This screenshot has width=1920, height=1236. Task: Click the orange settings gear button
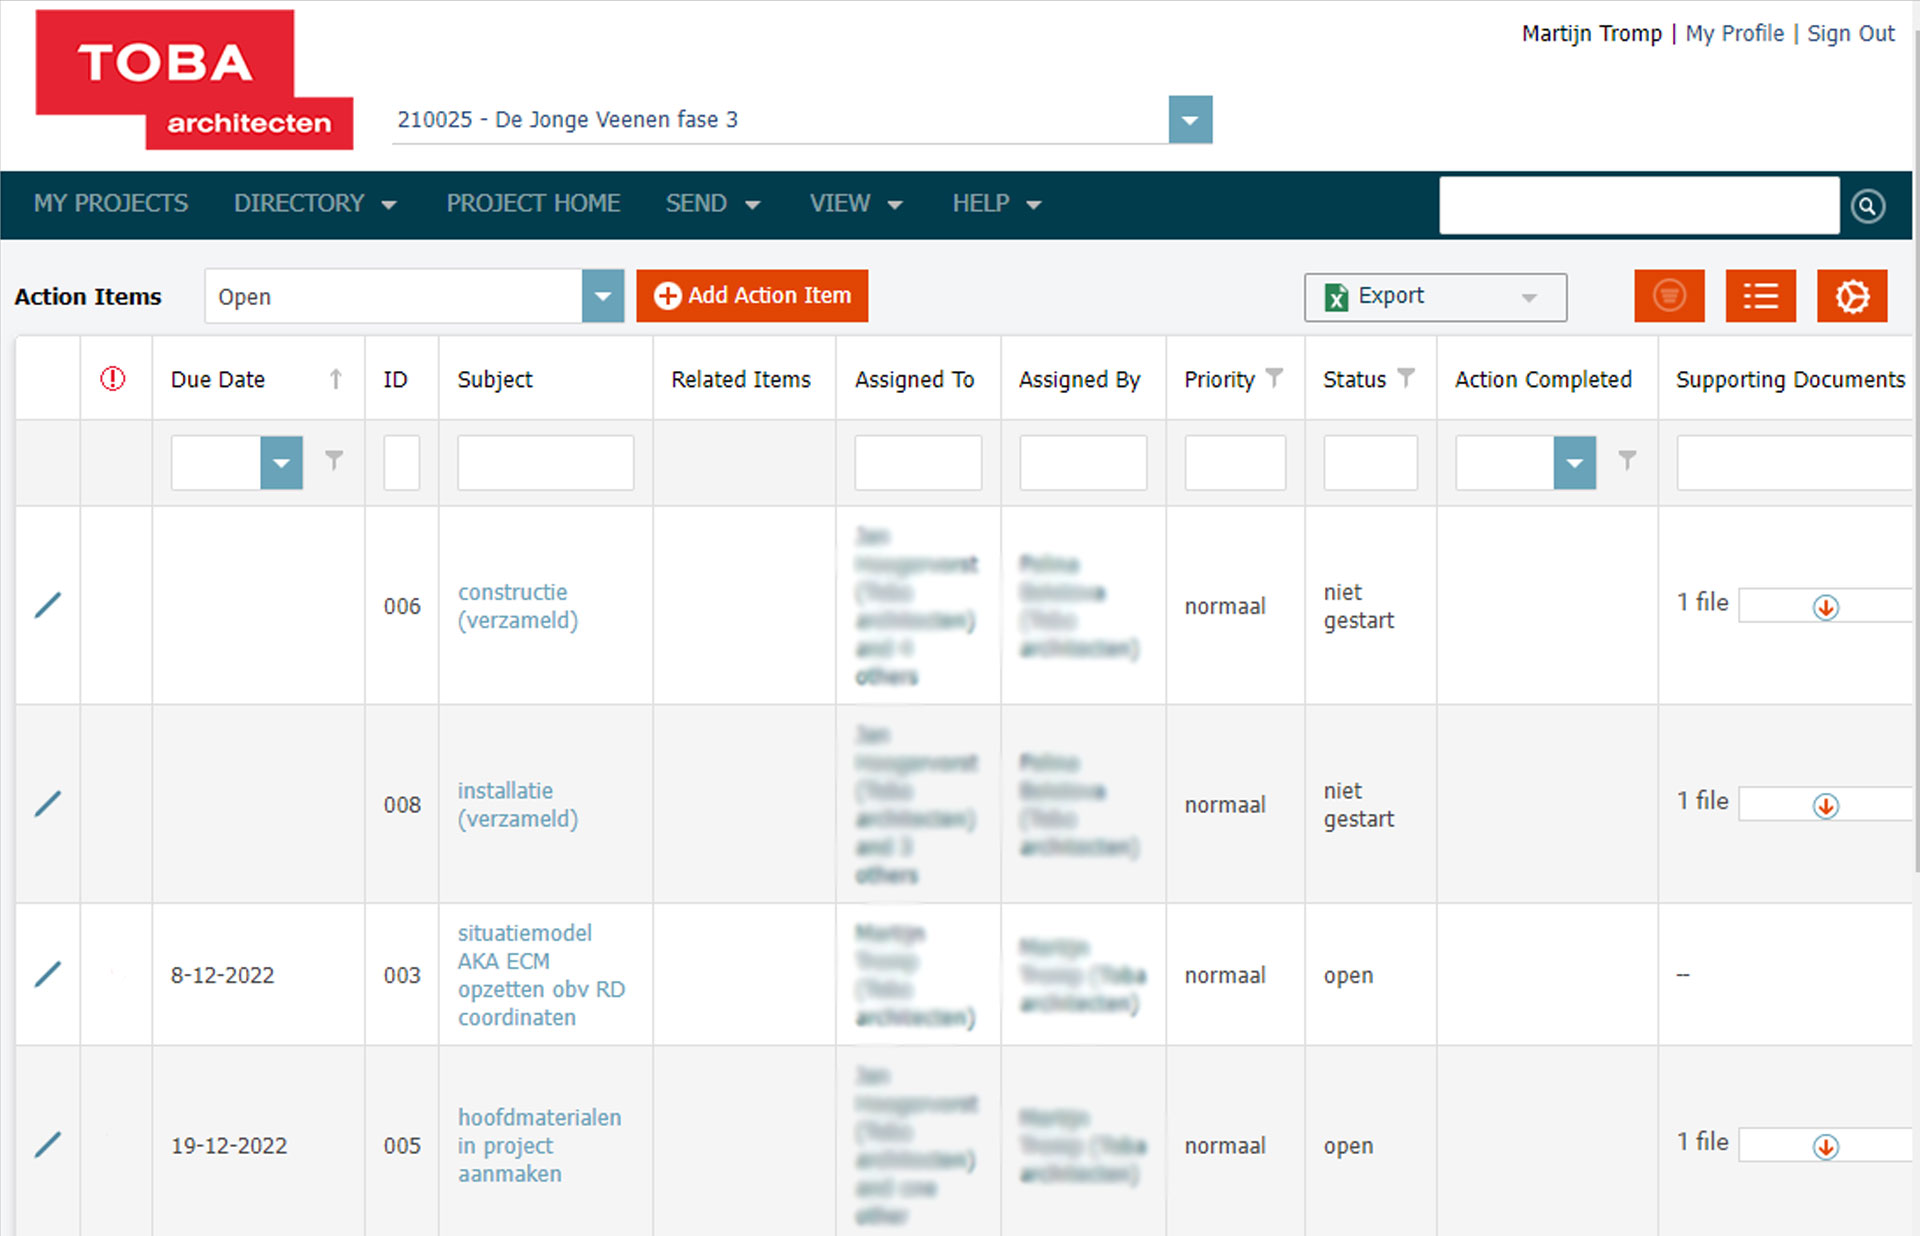tap(1851, 296)
